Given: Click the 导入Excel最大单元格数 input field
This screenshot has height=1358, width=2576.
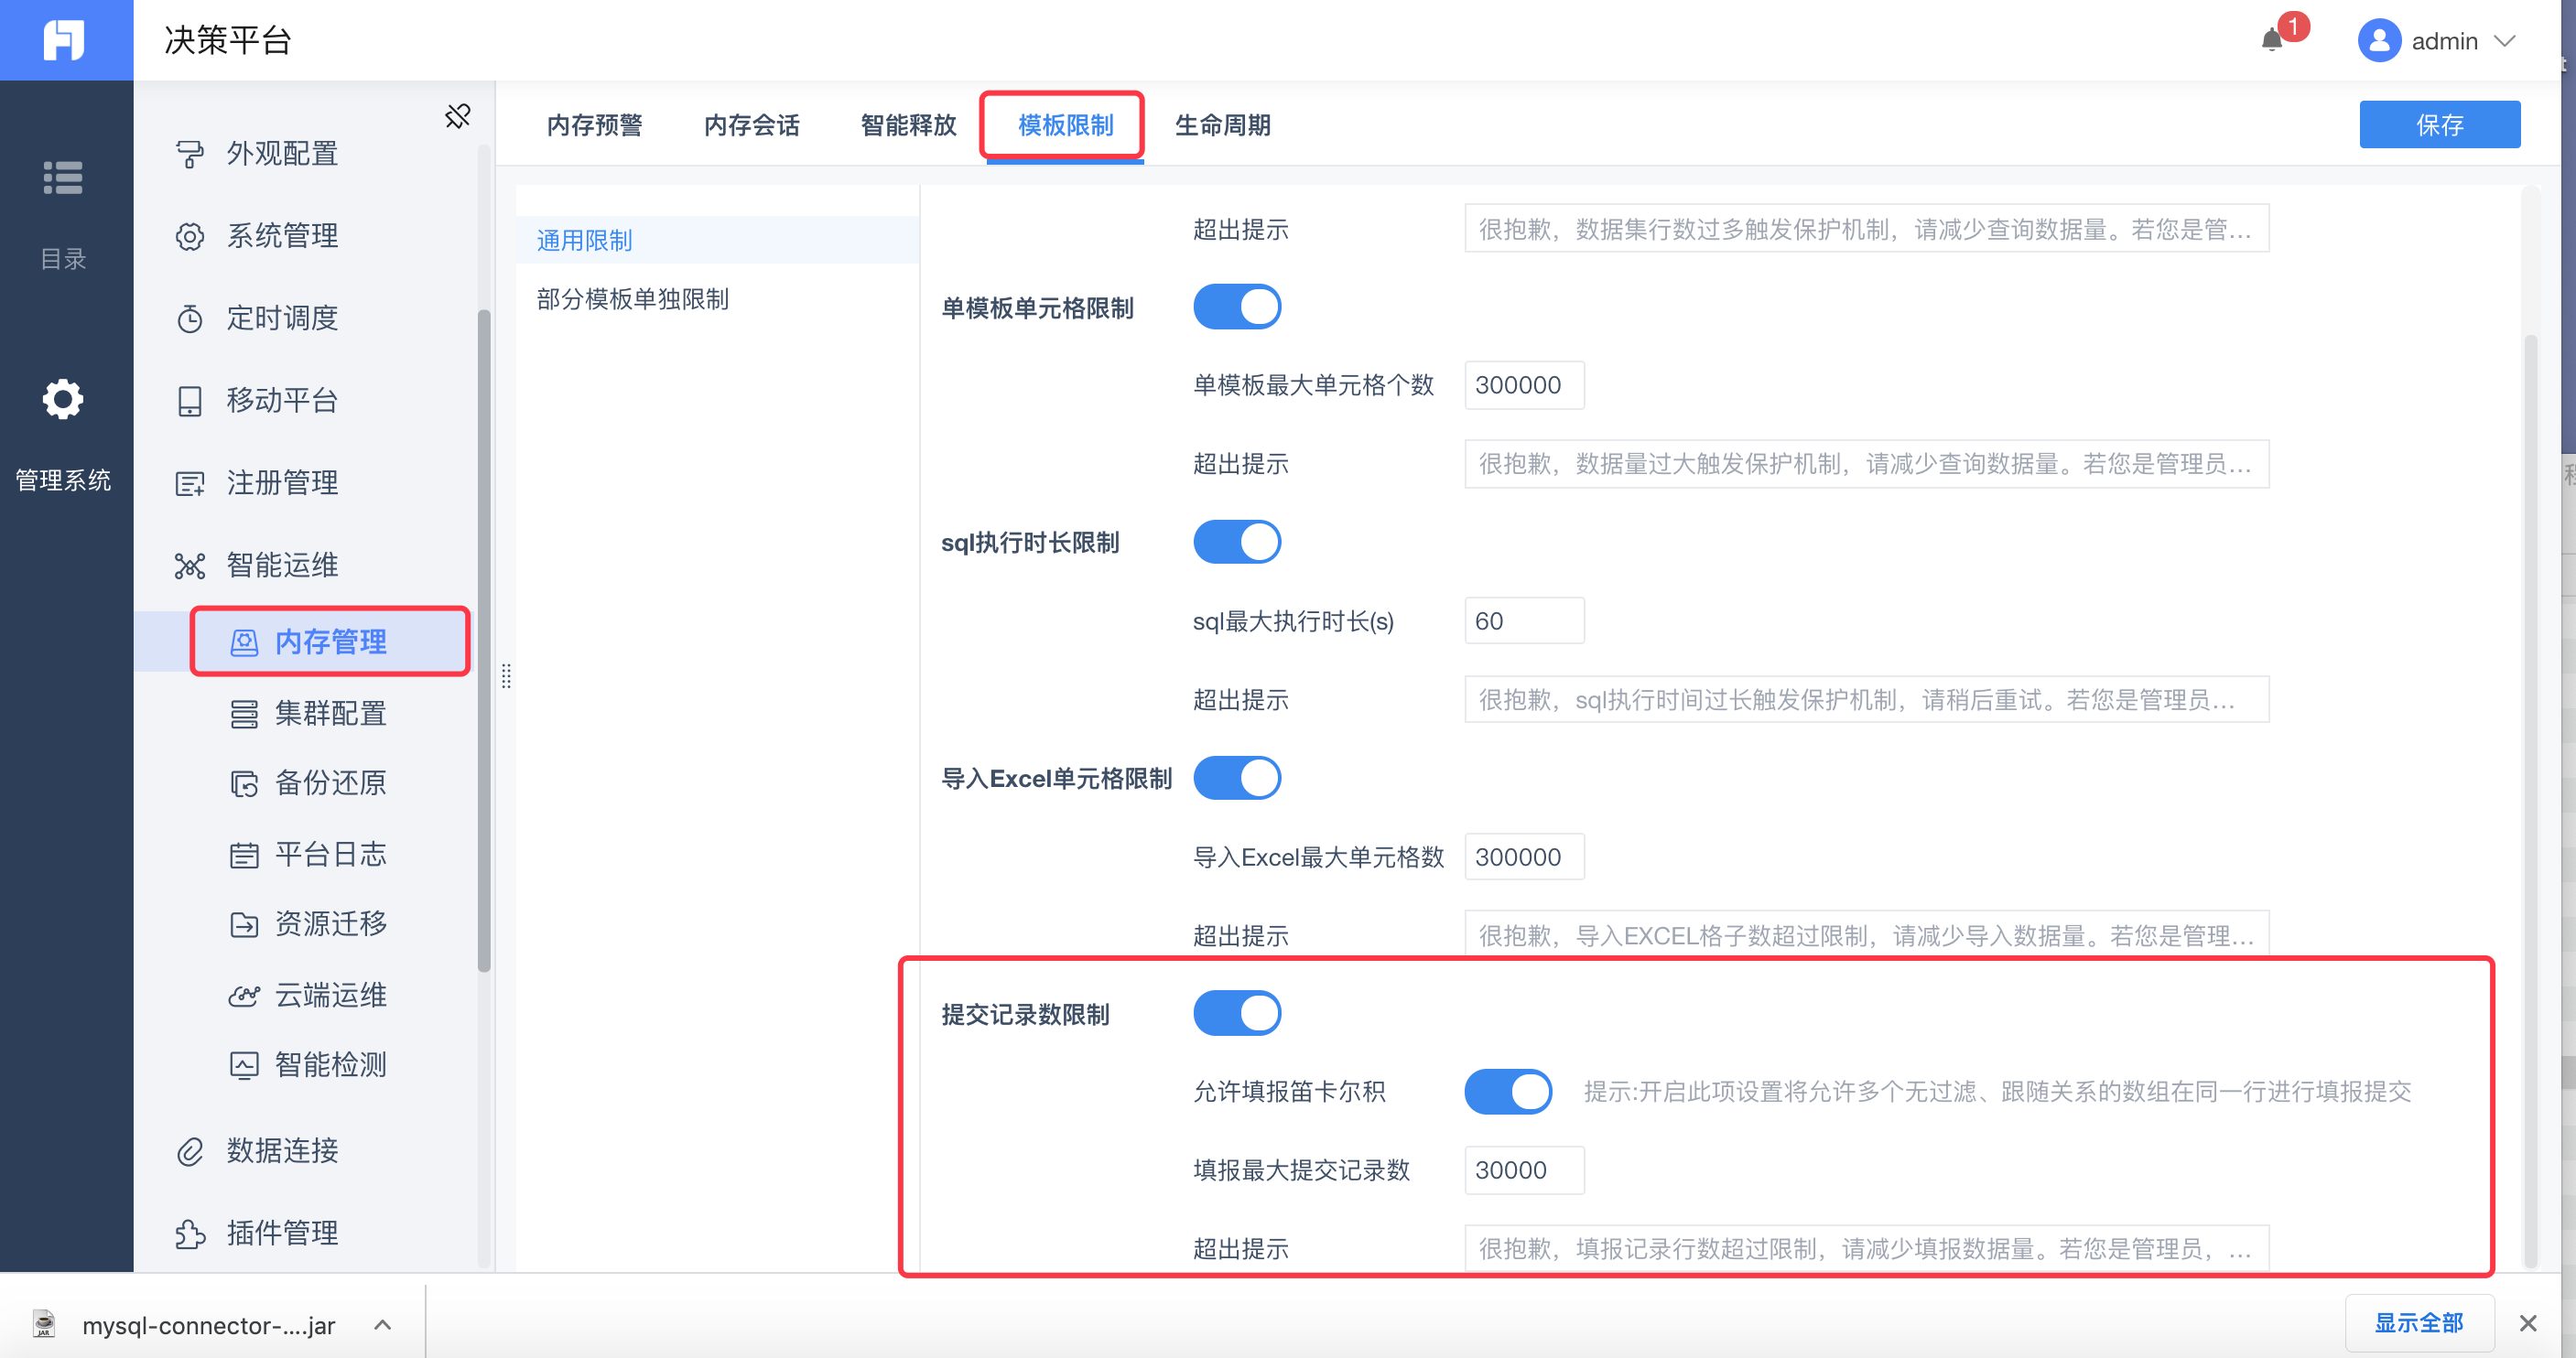Looking at the screenshot, I should pos(1524,857).
